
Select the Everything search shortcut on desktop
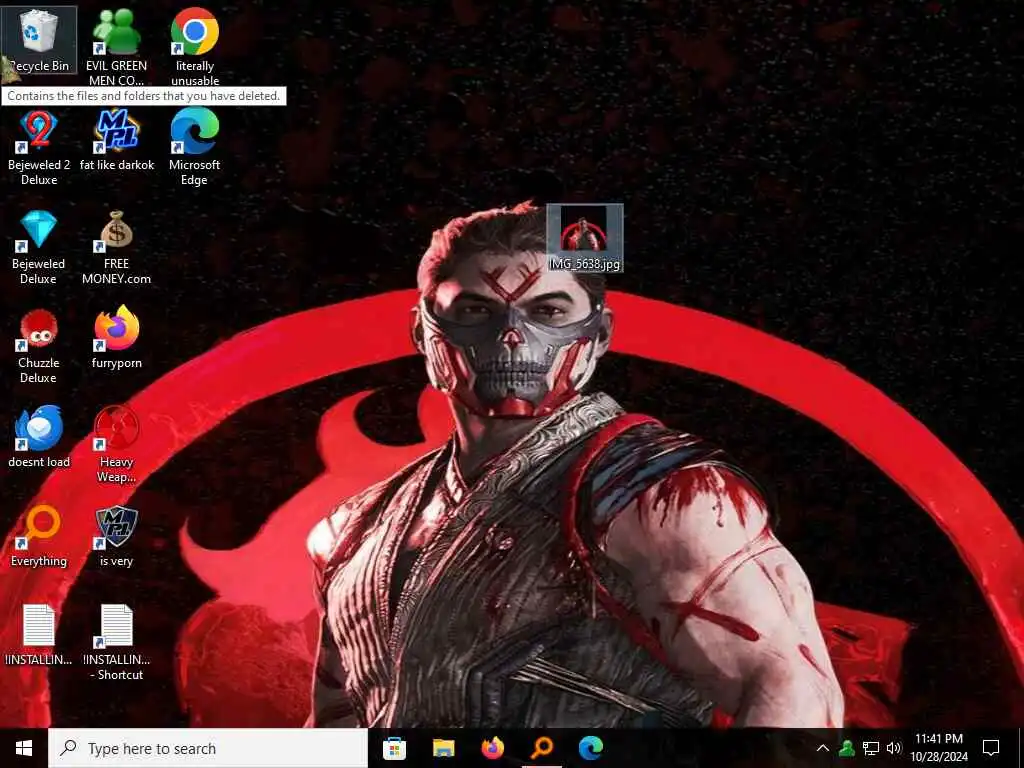(39, 536)
